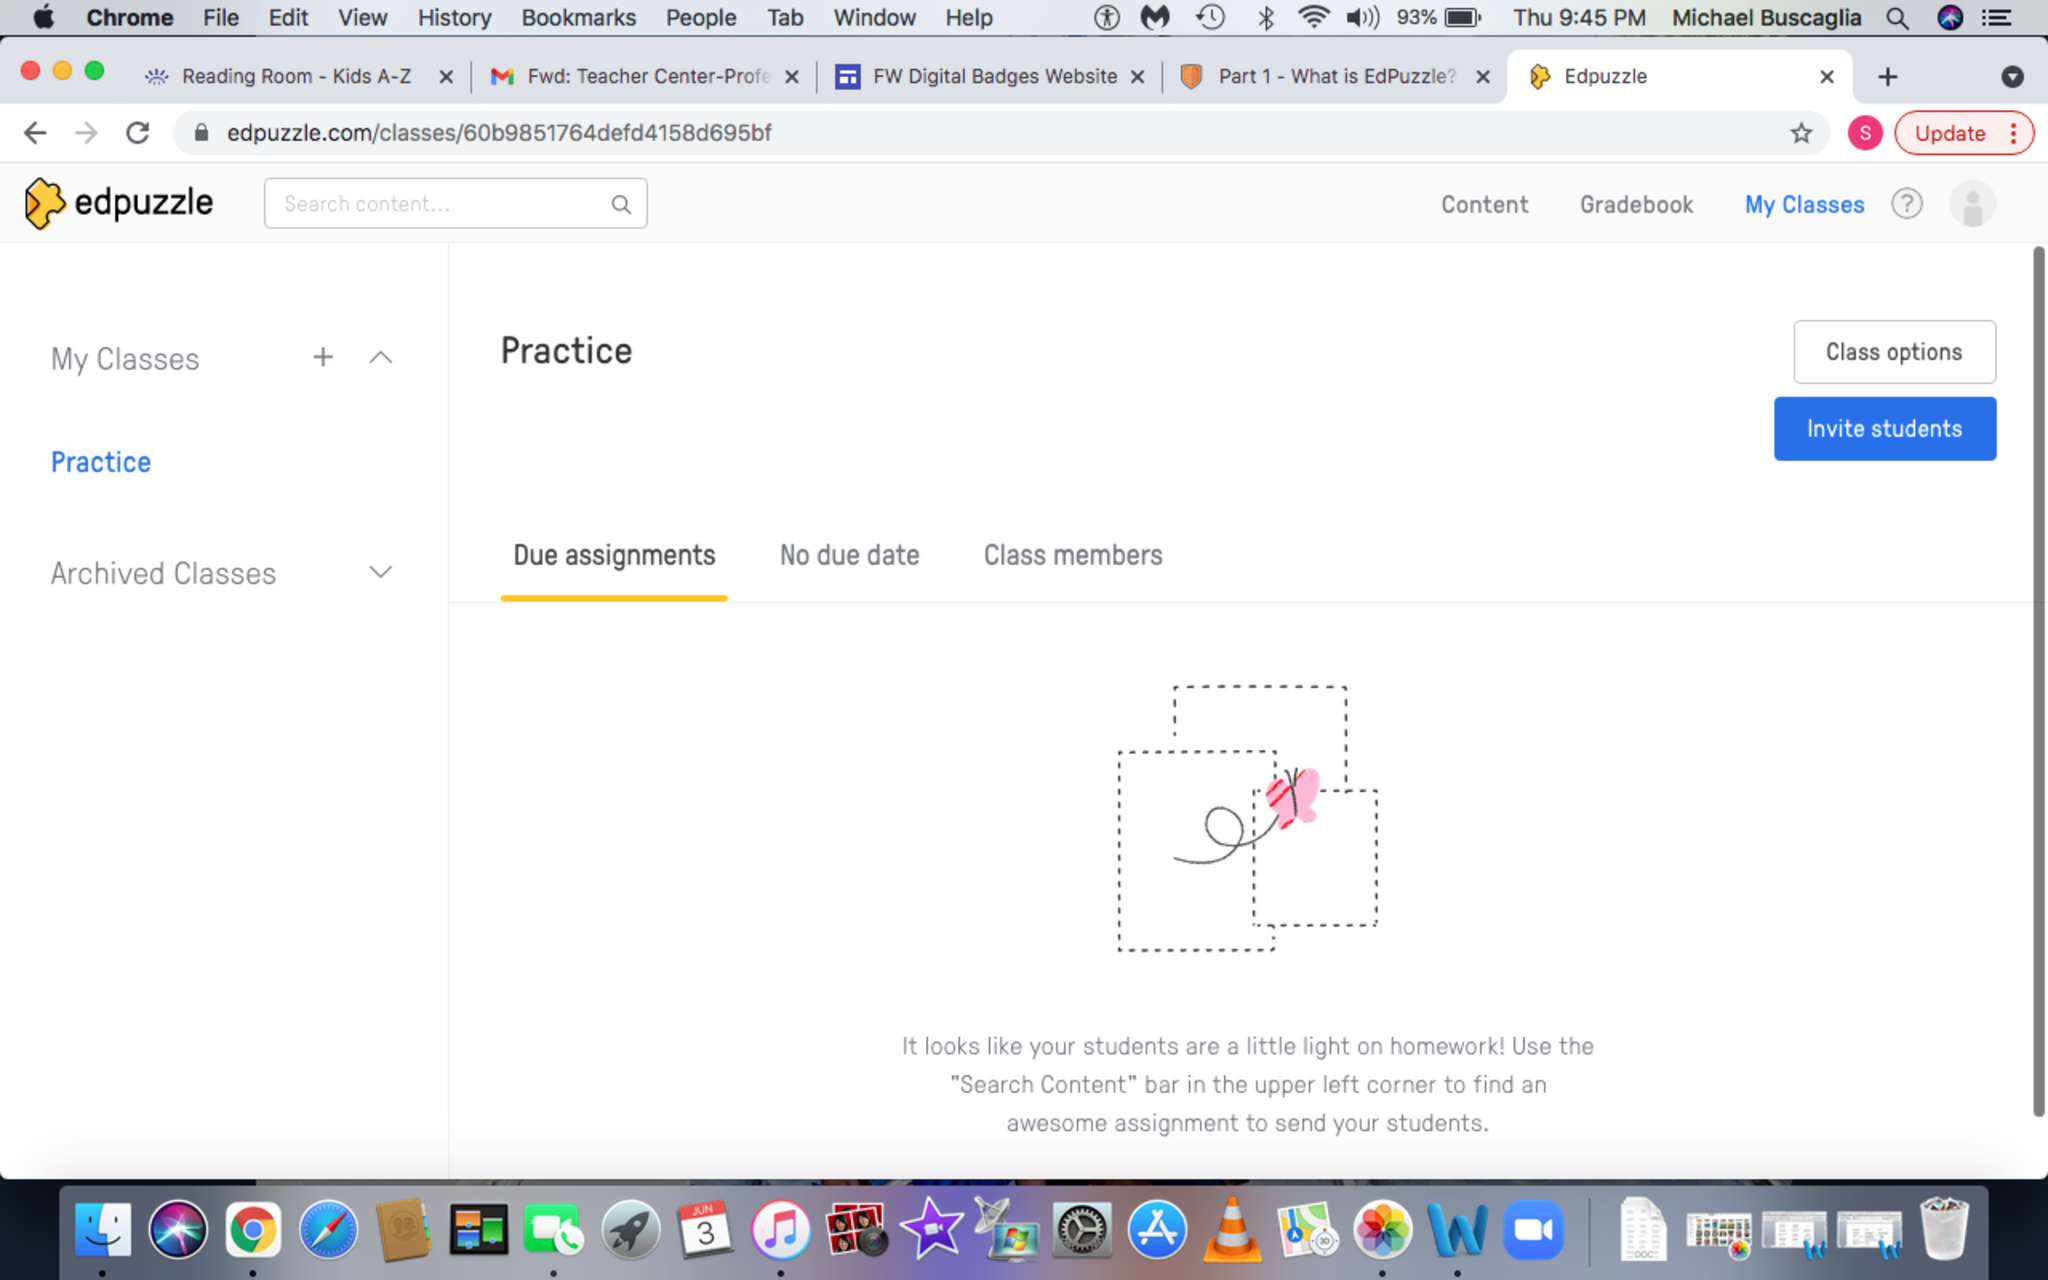
Task: Click the search magnifier icon in content search
Action: coord(621,204)
